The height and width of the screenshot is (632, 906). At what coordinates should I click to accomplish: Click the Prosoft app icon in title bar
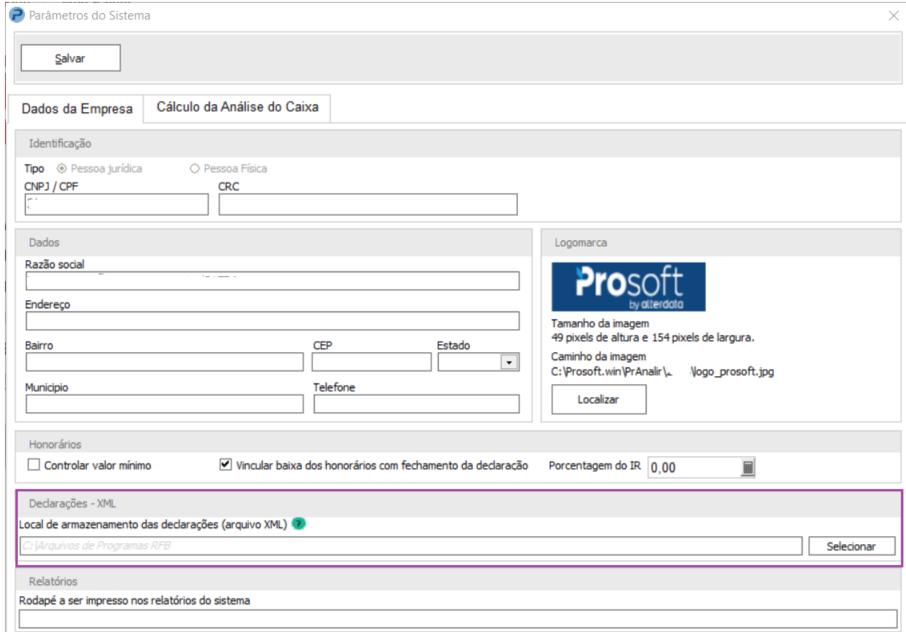click(x=17, y=15)
